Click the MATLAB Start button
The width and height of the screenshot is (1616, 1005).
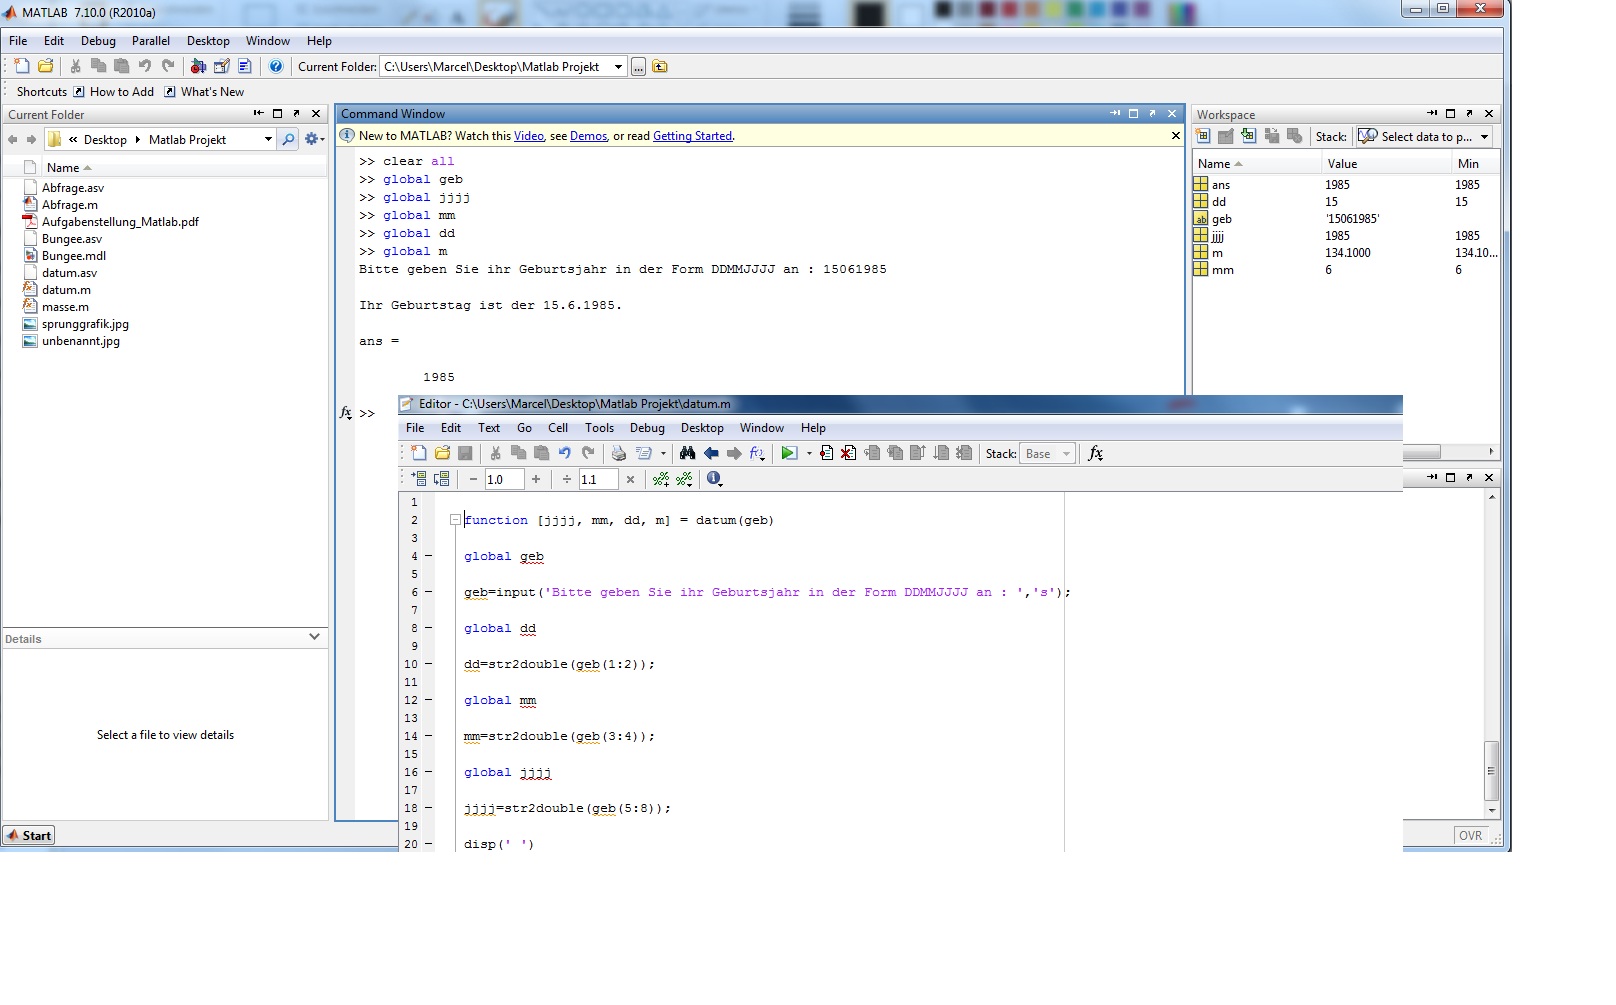coord(29,836)
